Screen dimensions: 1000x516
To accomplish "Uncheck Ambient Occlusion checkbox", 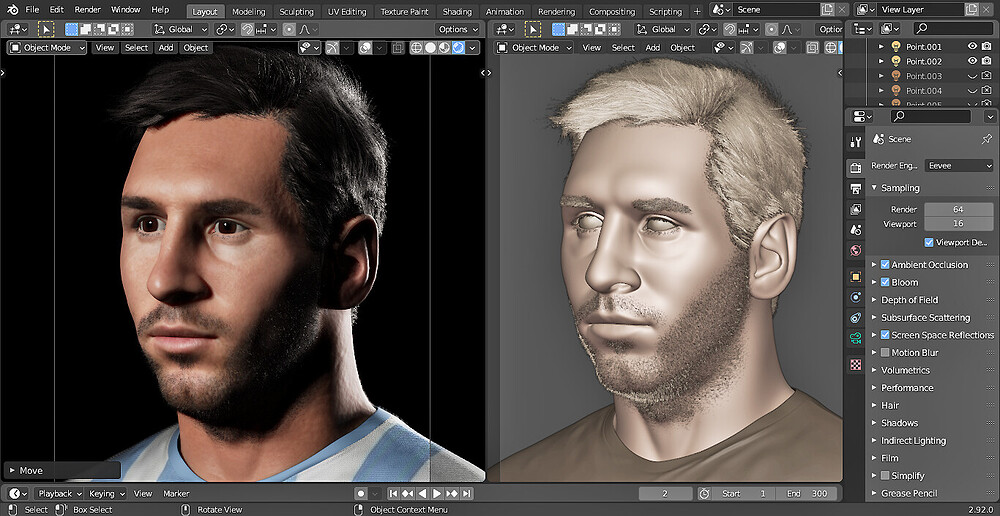I will tap(885, 265).
